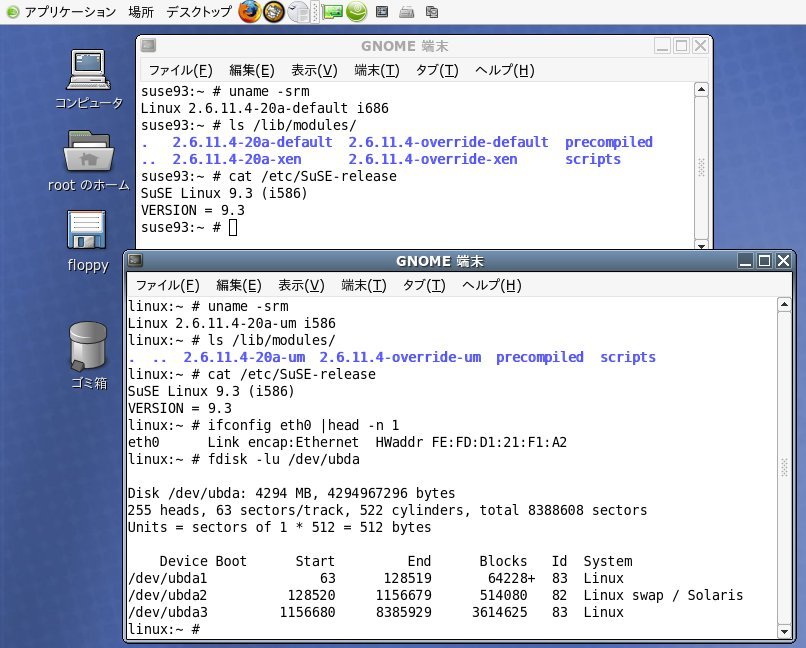This screenshot has width=806, height=648.
Task: Open ヘルプ(H) menu in front terminal
Action: [x=492, y=285]
